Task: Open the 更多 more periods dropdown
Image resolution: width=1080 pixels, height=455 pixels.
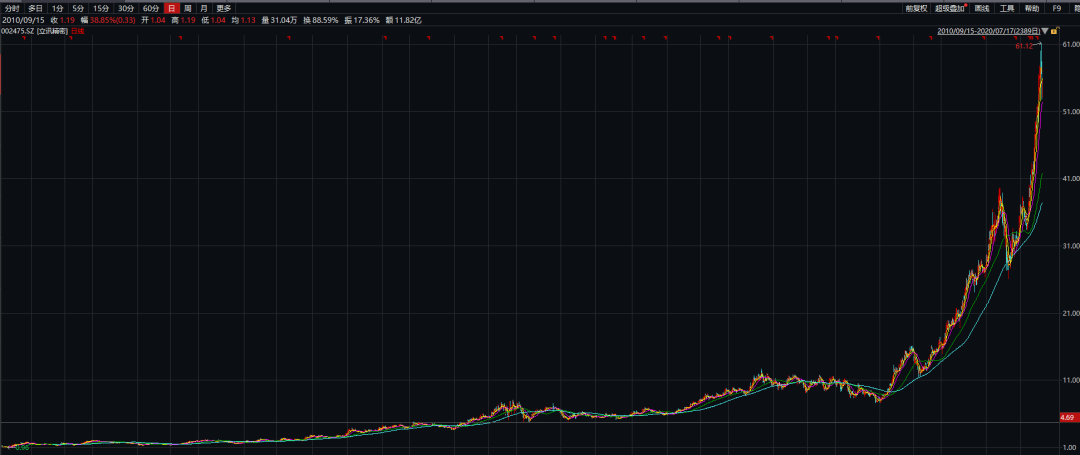Action: [x=223, y=8]
